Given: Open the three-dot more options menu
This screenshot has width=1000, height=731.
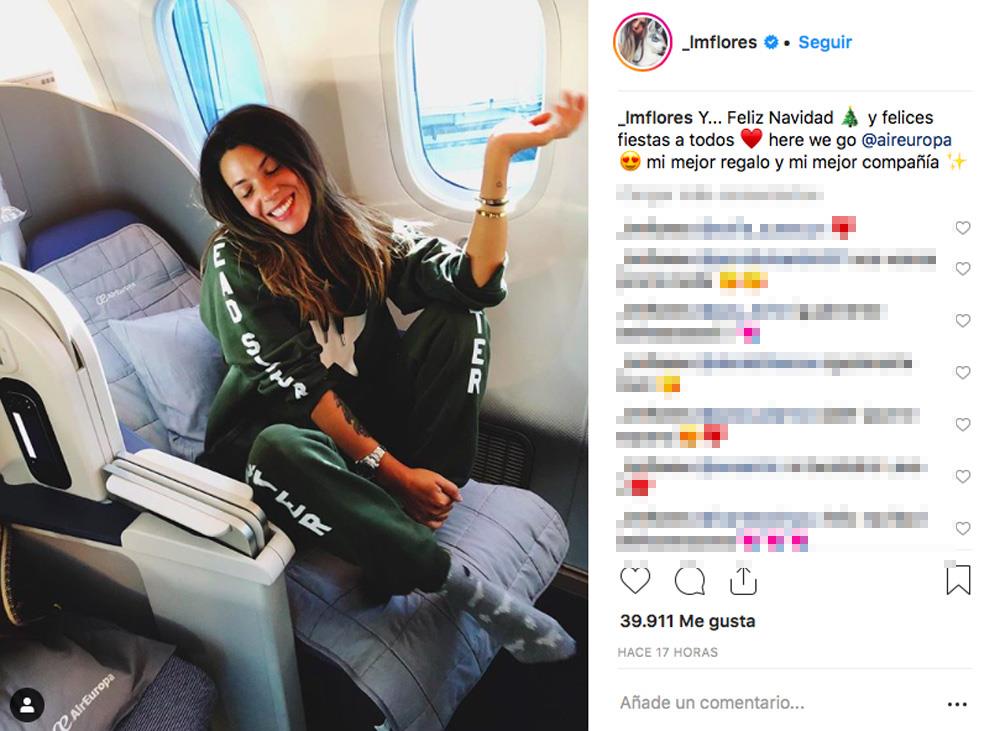Looking at the screenshot, I should click(957, 704).
